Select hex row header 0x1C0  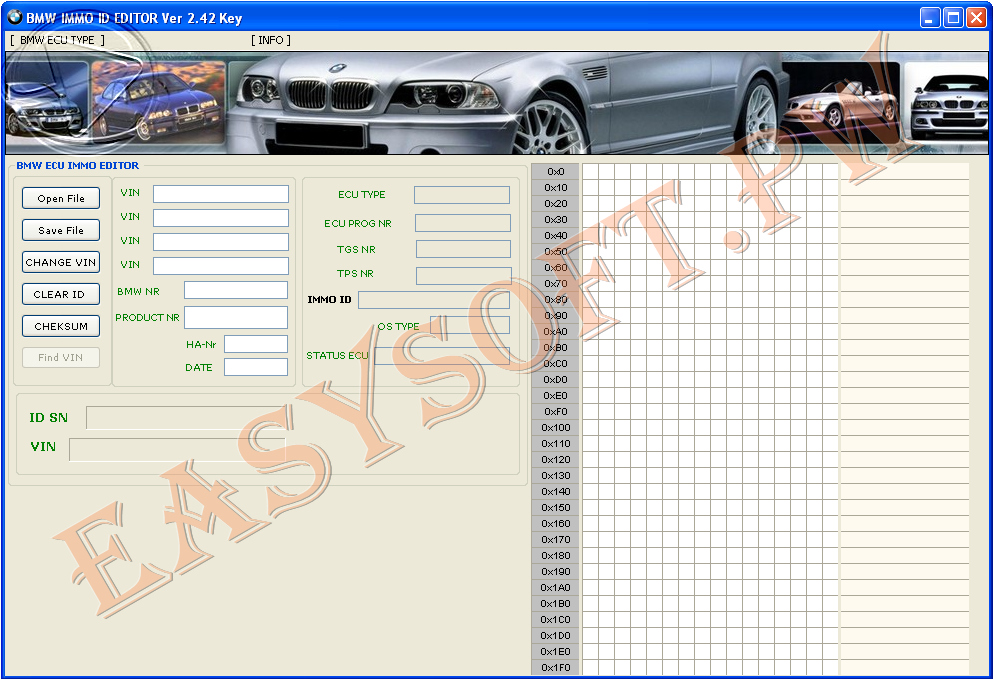[555, 619]
